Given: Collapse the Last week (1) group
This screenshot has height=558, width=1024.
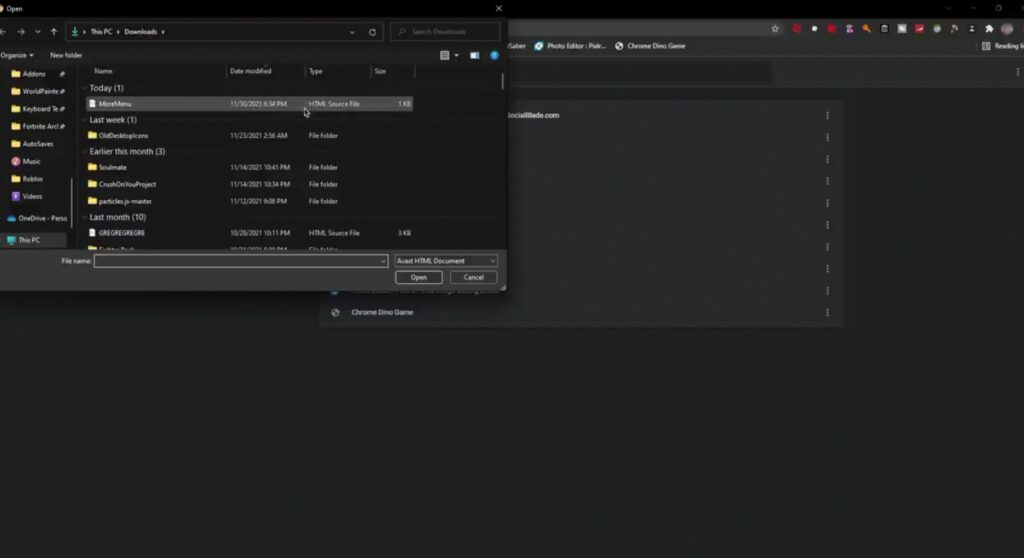Looking at the screenshot, I should 84,120.
